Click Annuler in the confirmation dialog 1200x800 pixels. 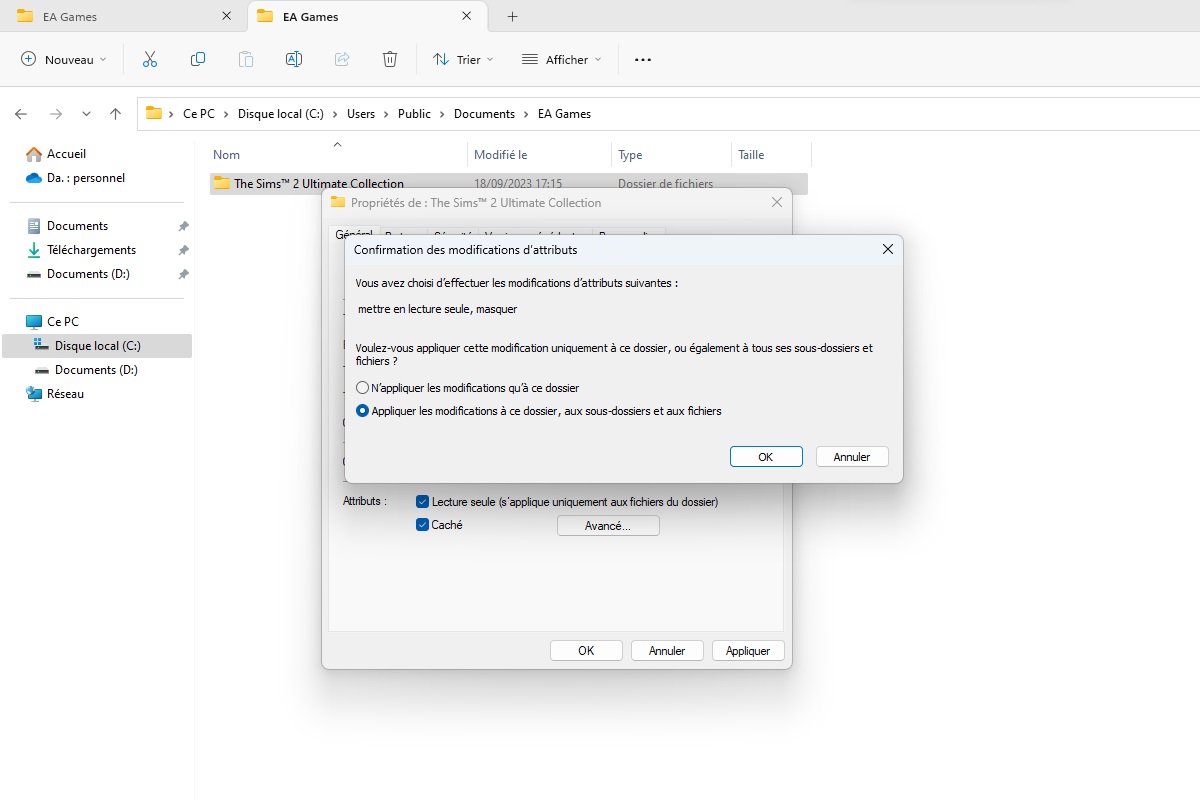pos(852,457)
